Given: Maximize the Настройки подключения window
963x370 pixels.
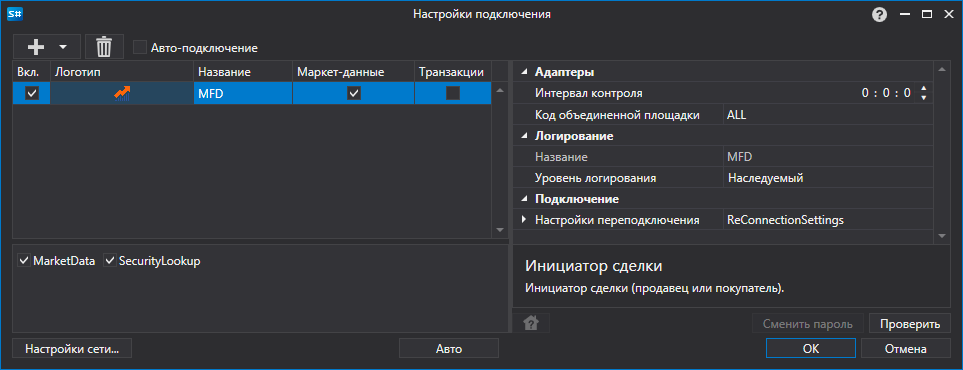Looking at the screenshot, I should (x=927, y=15).
